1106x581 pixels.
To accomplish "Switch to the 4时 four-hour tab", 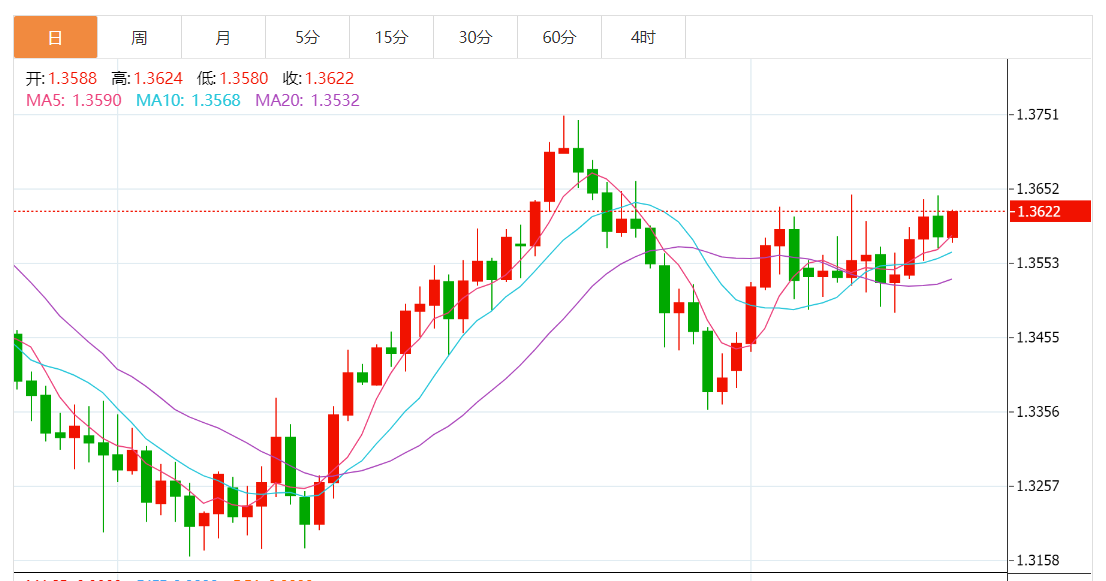I will pos(643,38).
